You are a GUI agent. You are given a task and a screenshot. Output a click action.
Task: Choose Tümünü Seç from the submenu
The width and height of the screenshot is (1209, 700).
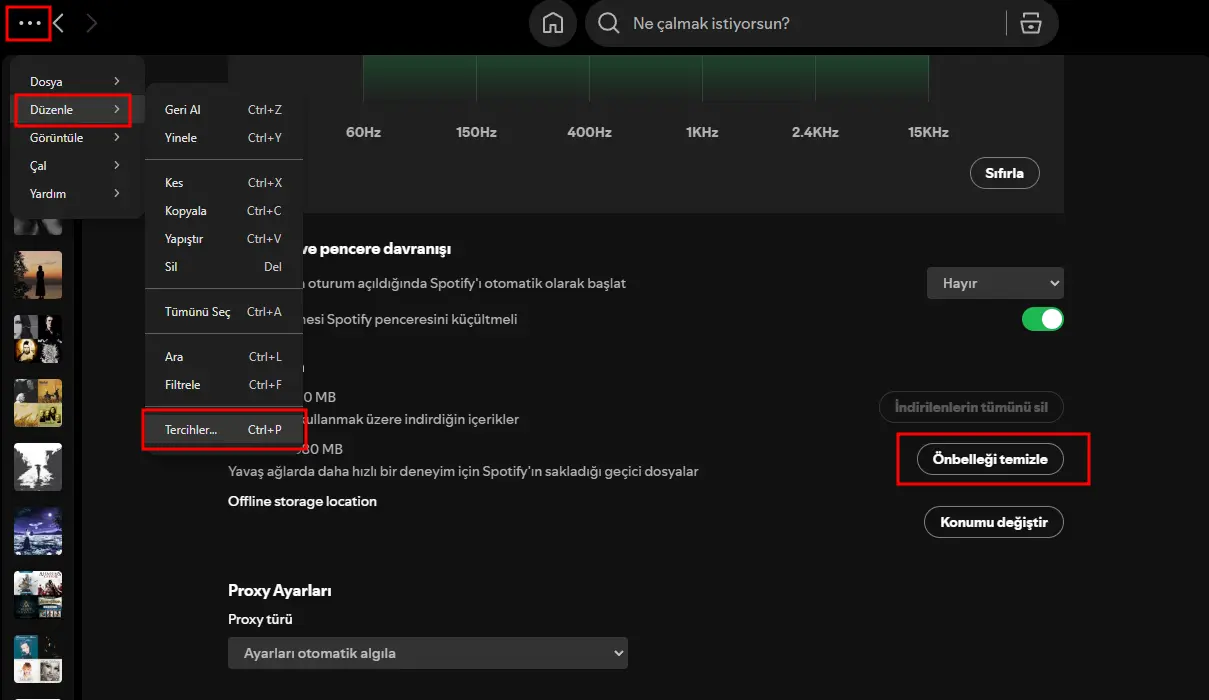(x=223, y=312)
